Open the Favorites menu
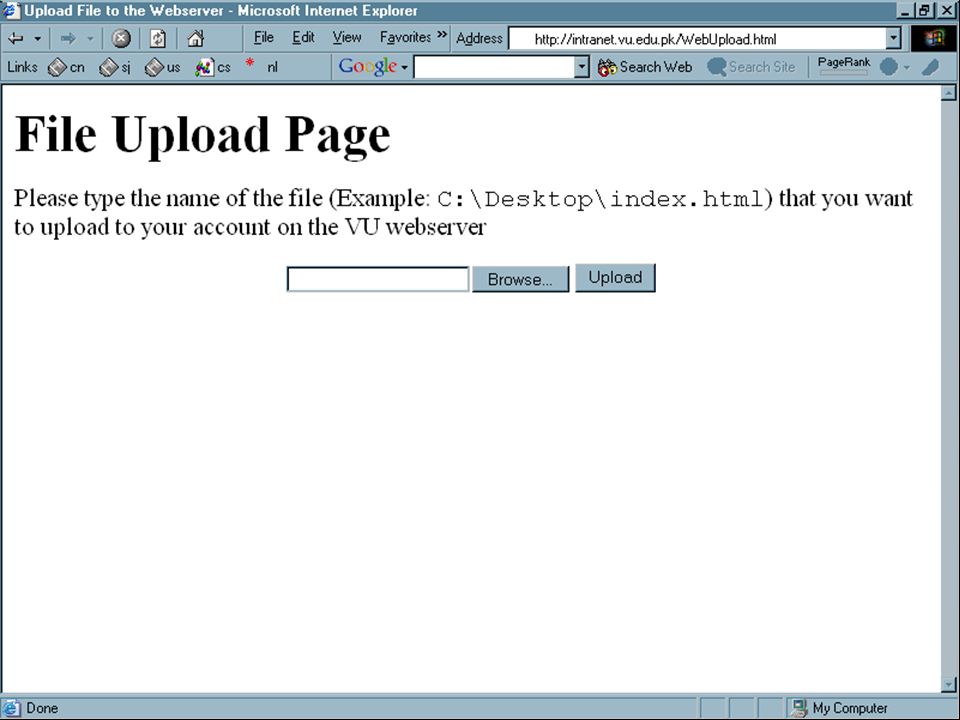This screenshot has height=720, width=960. [x=405, y=38]
